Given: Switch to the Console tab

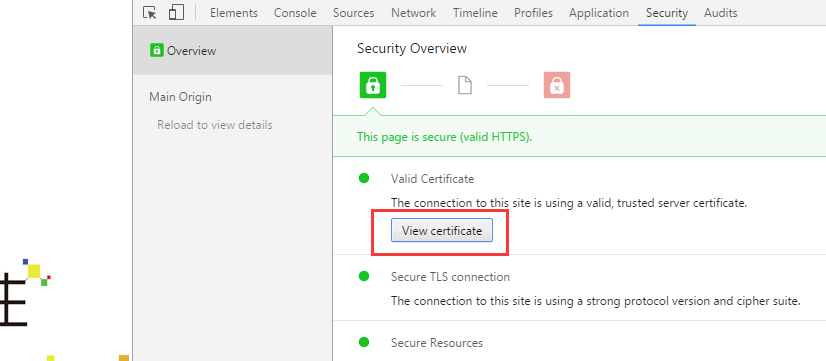Looking at the screenshot, I should tap(295, 13).
